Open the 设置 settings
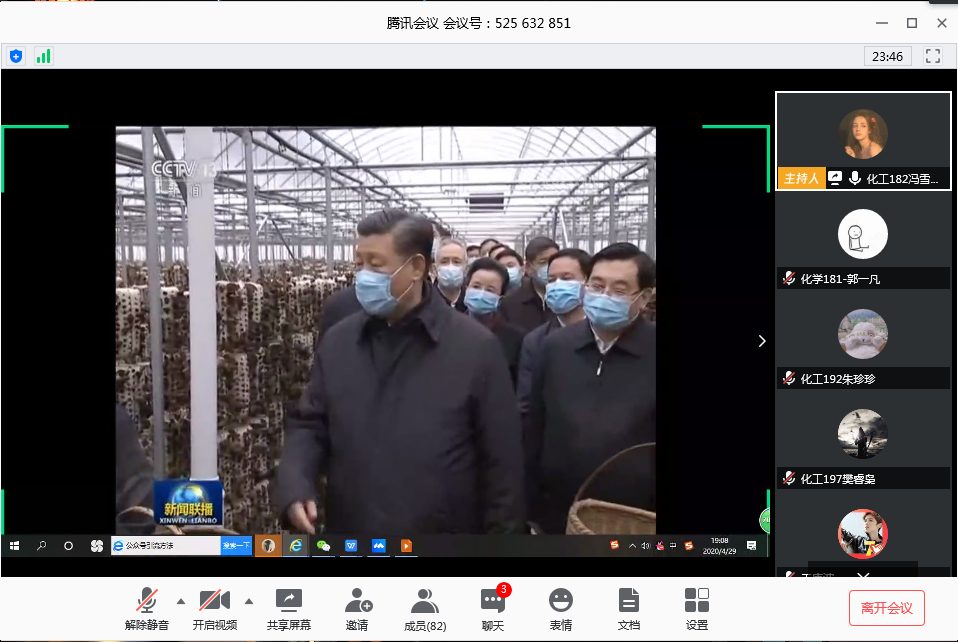 coord(697,609)
